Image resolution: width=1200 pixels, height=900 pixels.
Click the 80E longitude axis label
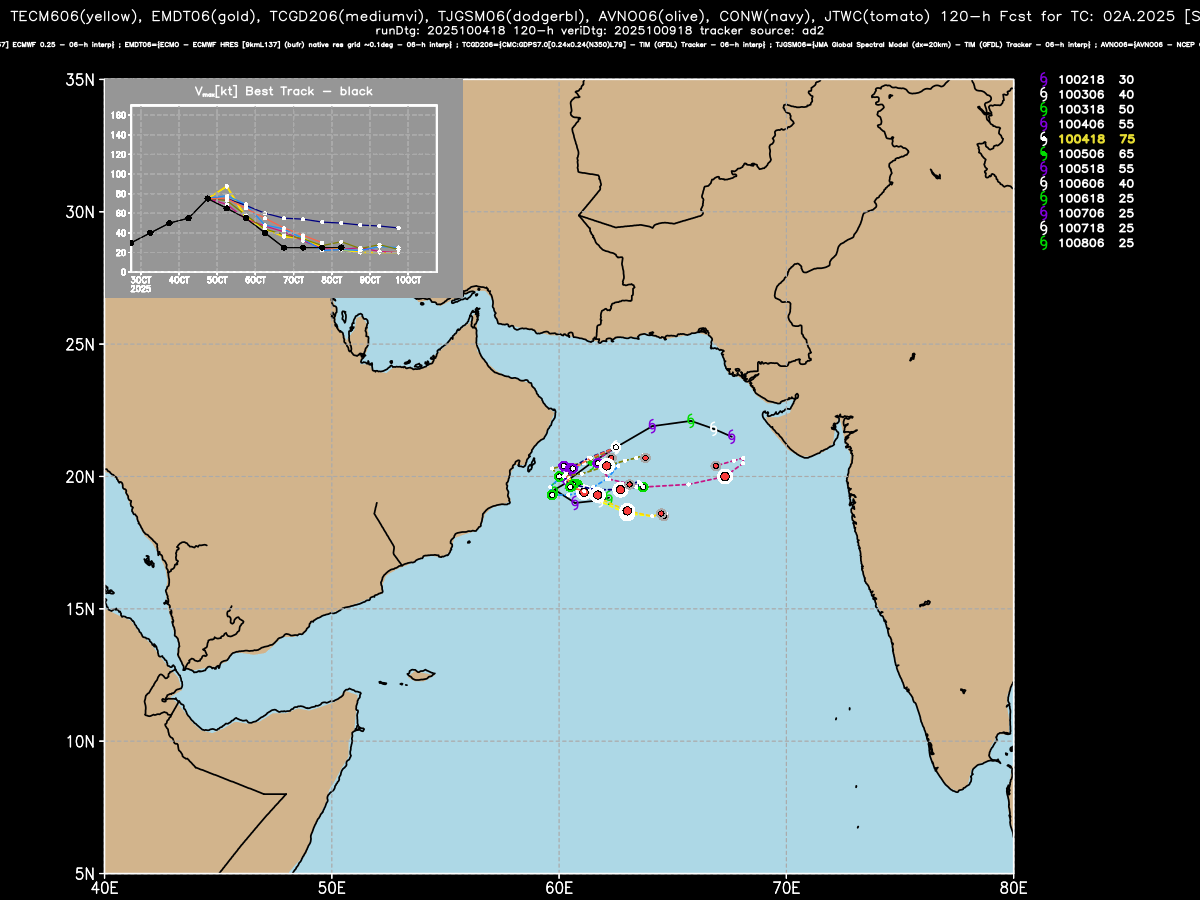point(1014,888)
